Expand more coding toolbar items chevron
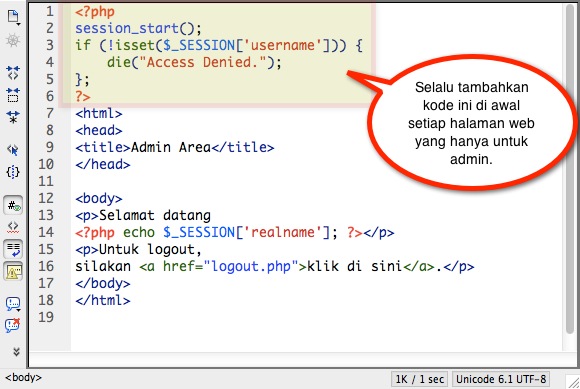580x389 pixels. (16, 351)
